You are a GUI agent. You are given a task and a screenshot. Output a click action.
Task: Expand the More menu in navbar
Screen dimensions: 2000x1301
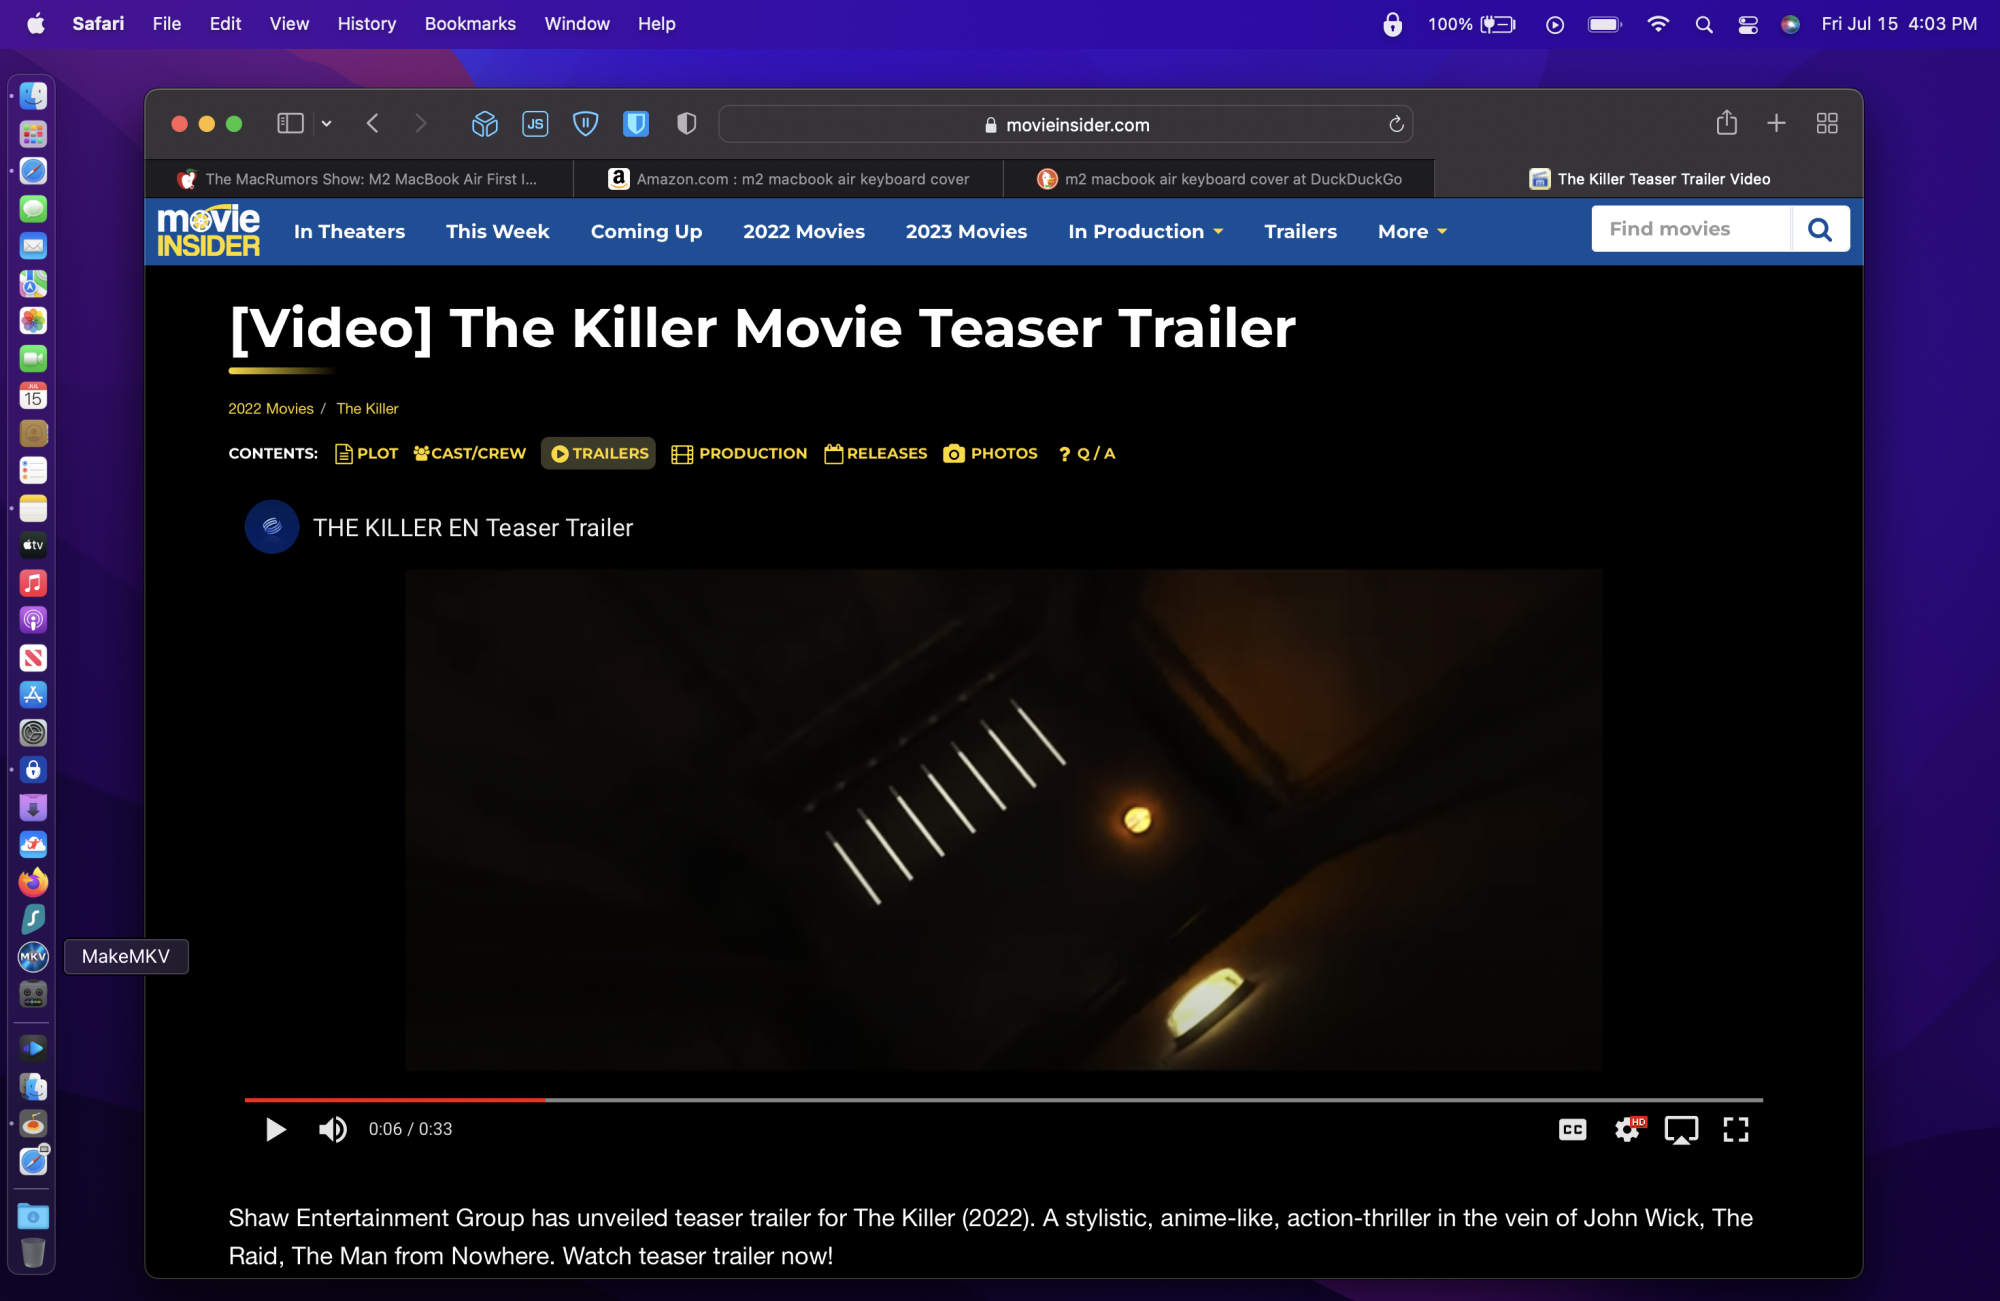pyautogui.click(x=1412, y=231)
